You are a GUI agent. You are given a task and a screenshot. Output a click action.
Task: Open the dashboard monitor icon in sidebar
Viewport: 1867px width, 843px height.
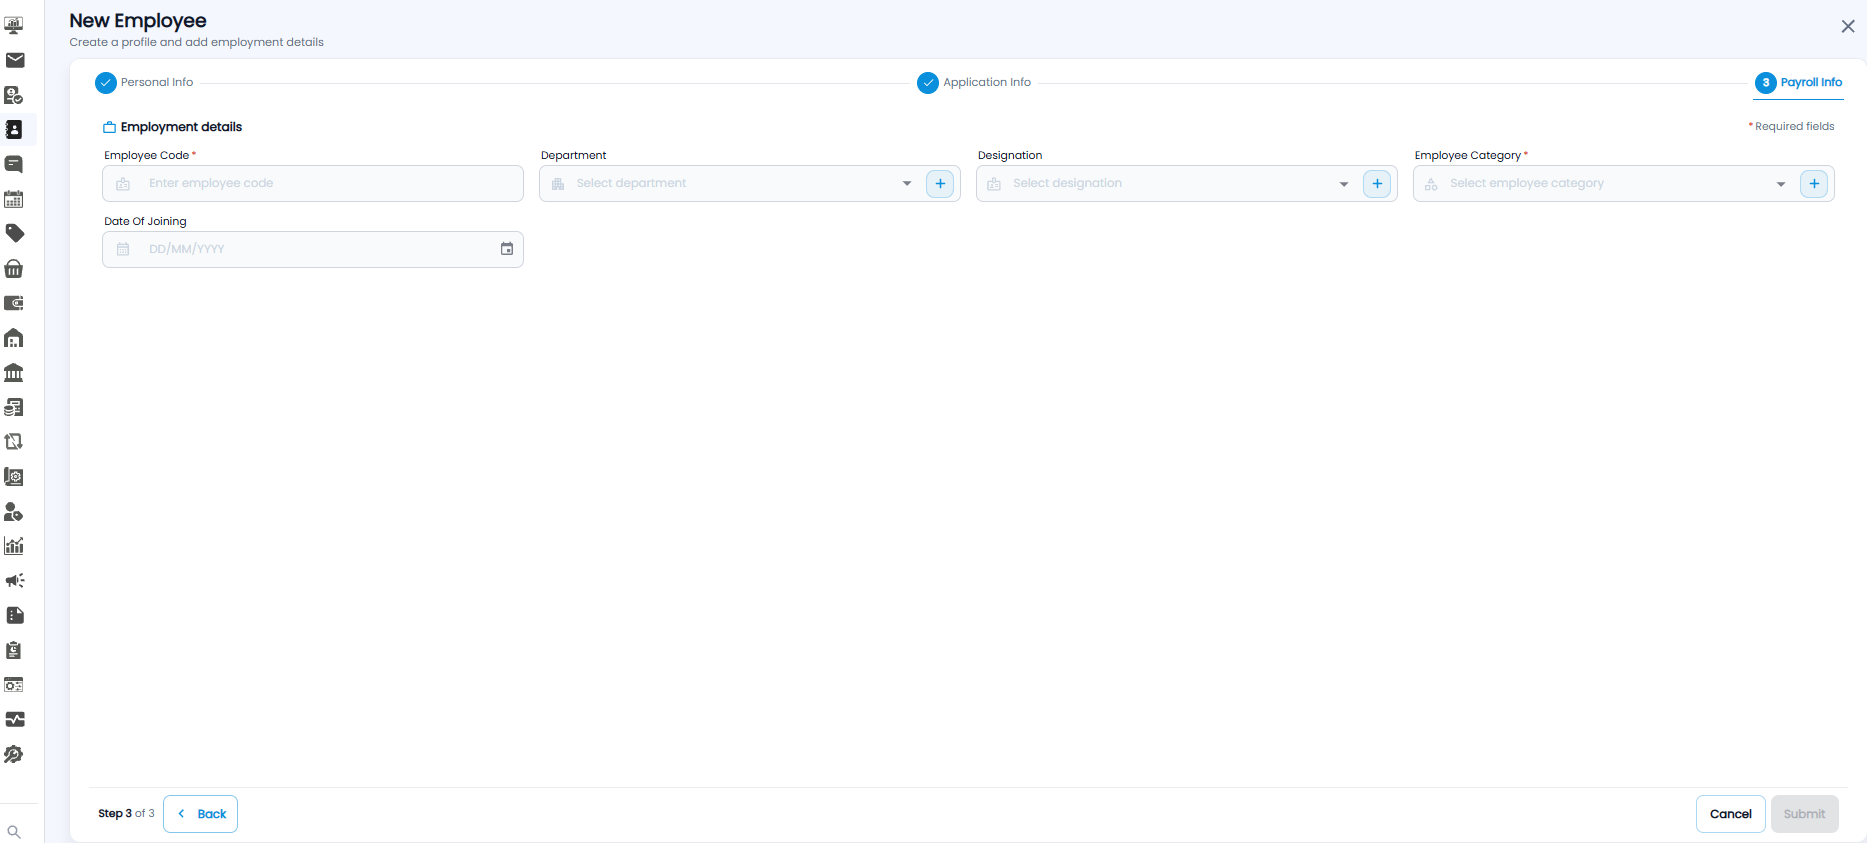(x=14, y=26)
